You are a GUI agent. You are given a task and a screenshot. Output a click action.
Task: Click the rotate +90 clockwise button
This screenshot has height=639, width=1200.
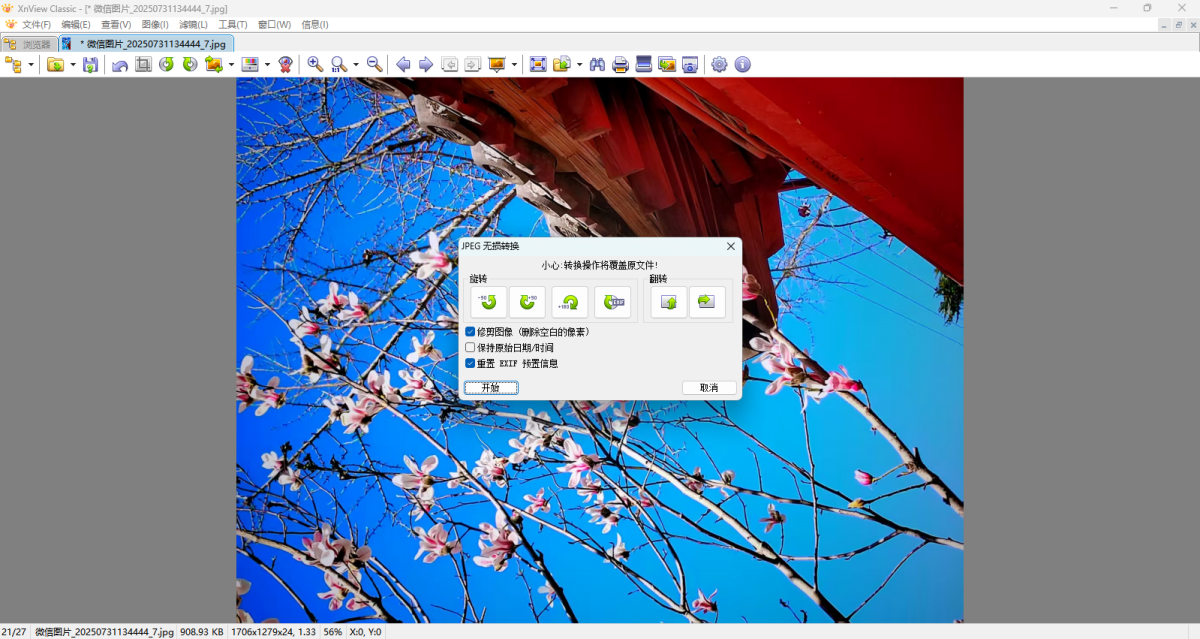pos(527,302)
